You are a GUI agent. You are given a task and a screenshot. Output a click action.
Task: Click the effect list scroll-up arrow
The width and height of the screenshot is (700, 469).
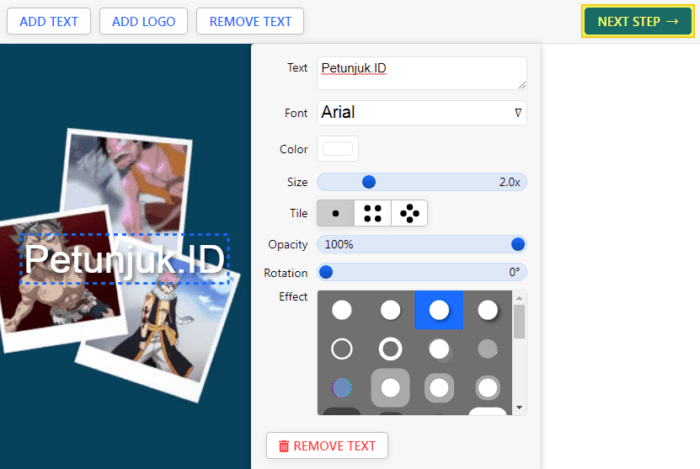coord(519,298)
